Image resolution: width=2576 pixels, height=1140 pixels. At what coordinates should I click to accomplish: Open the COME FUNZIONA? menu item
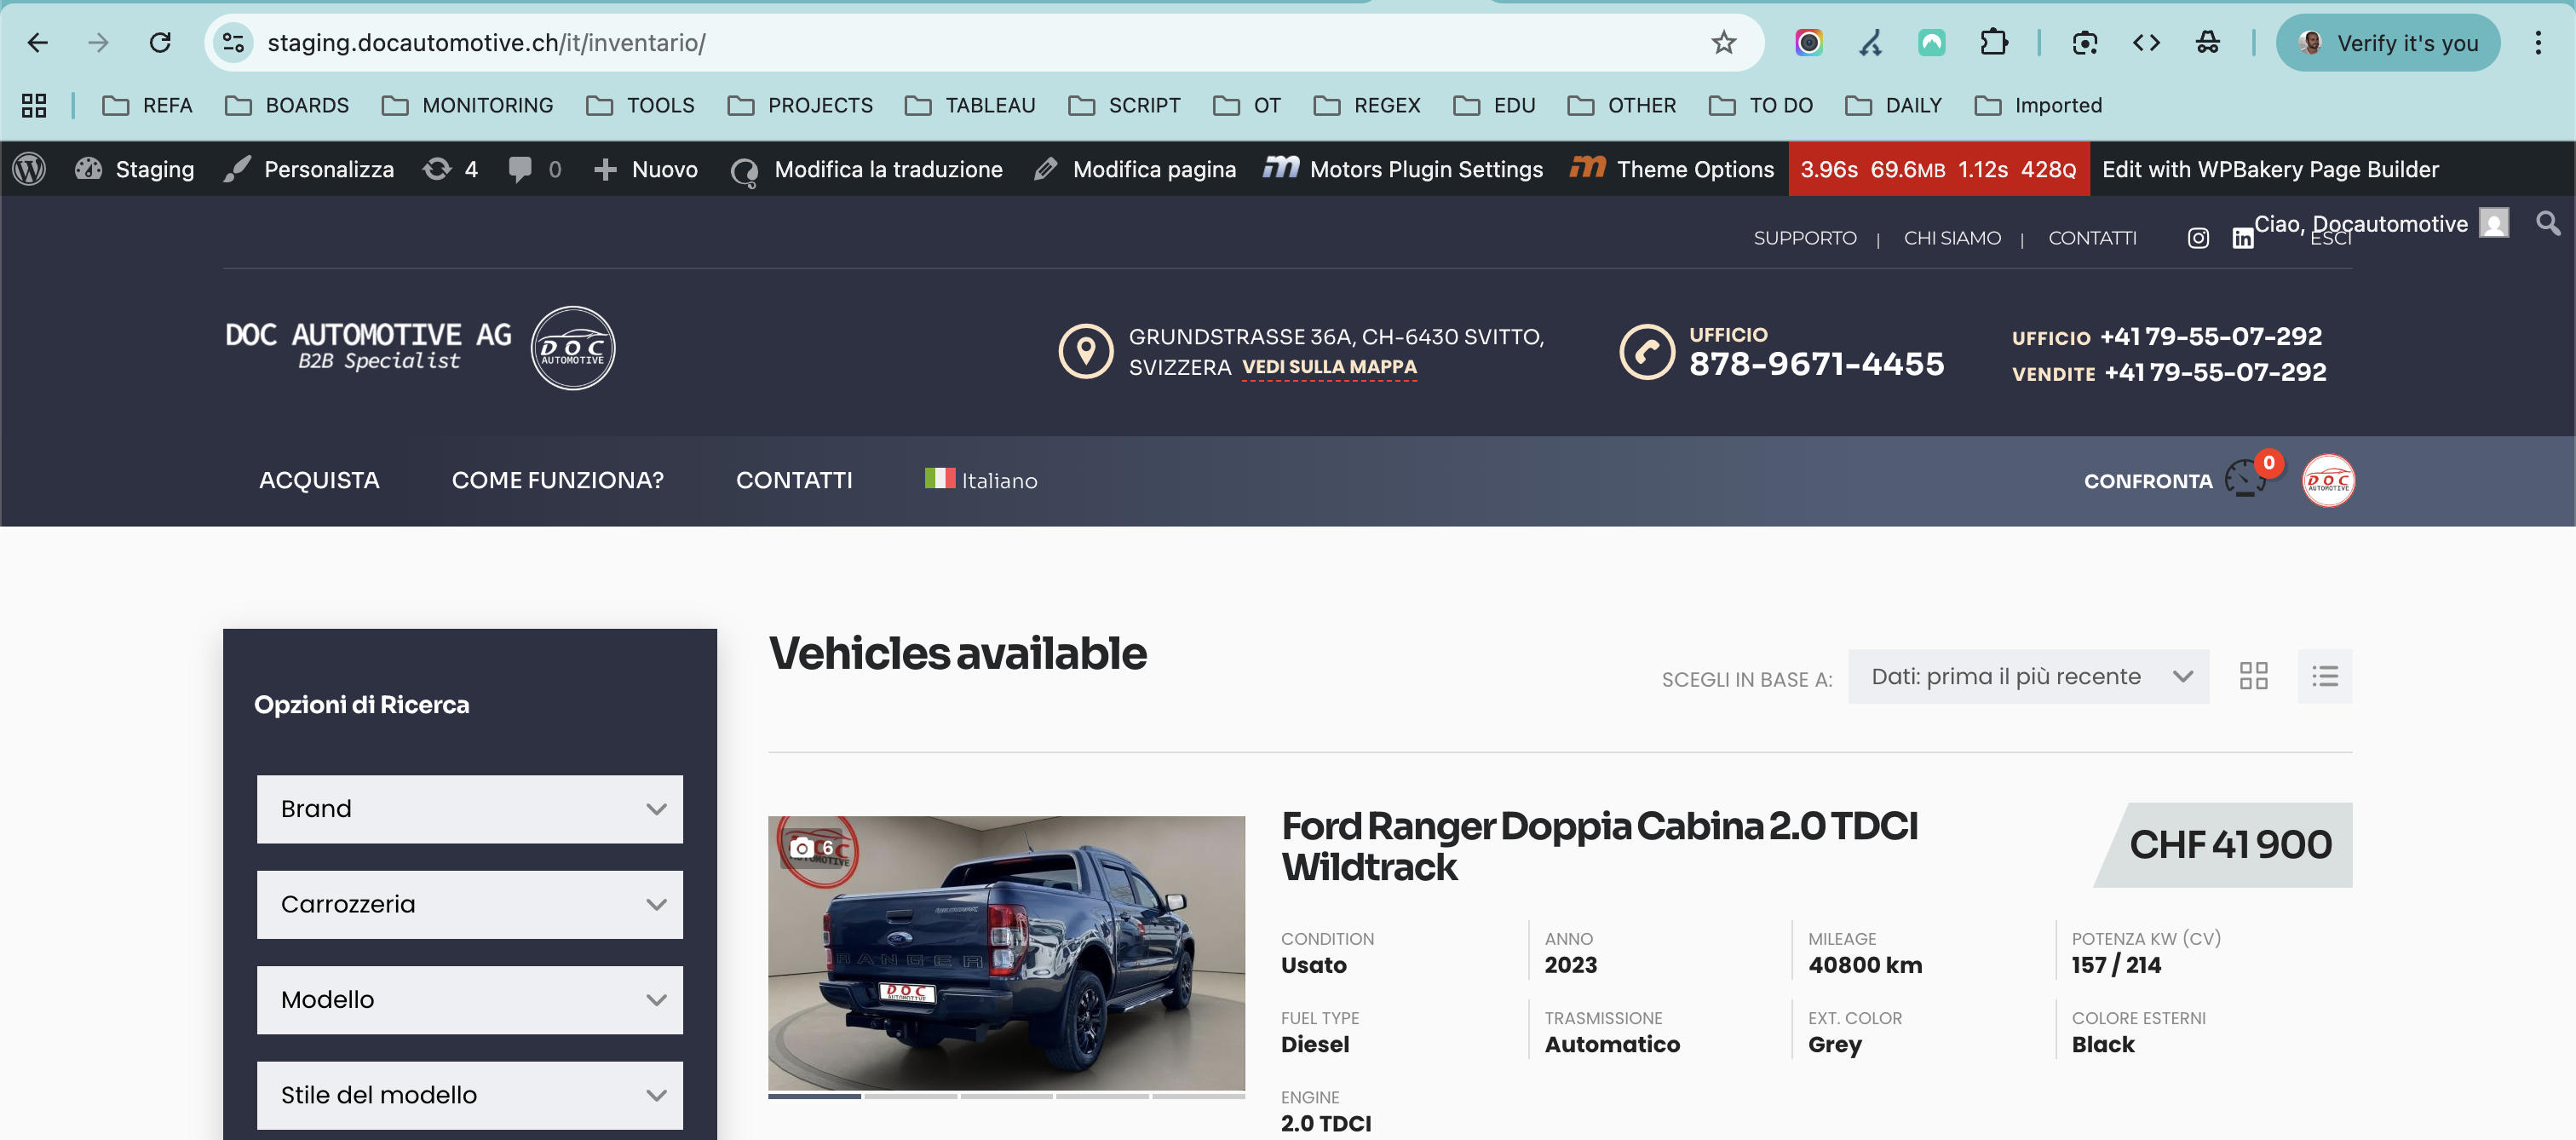pos(557,480)
